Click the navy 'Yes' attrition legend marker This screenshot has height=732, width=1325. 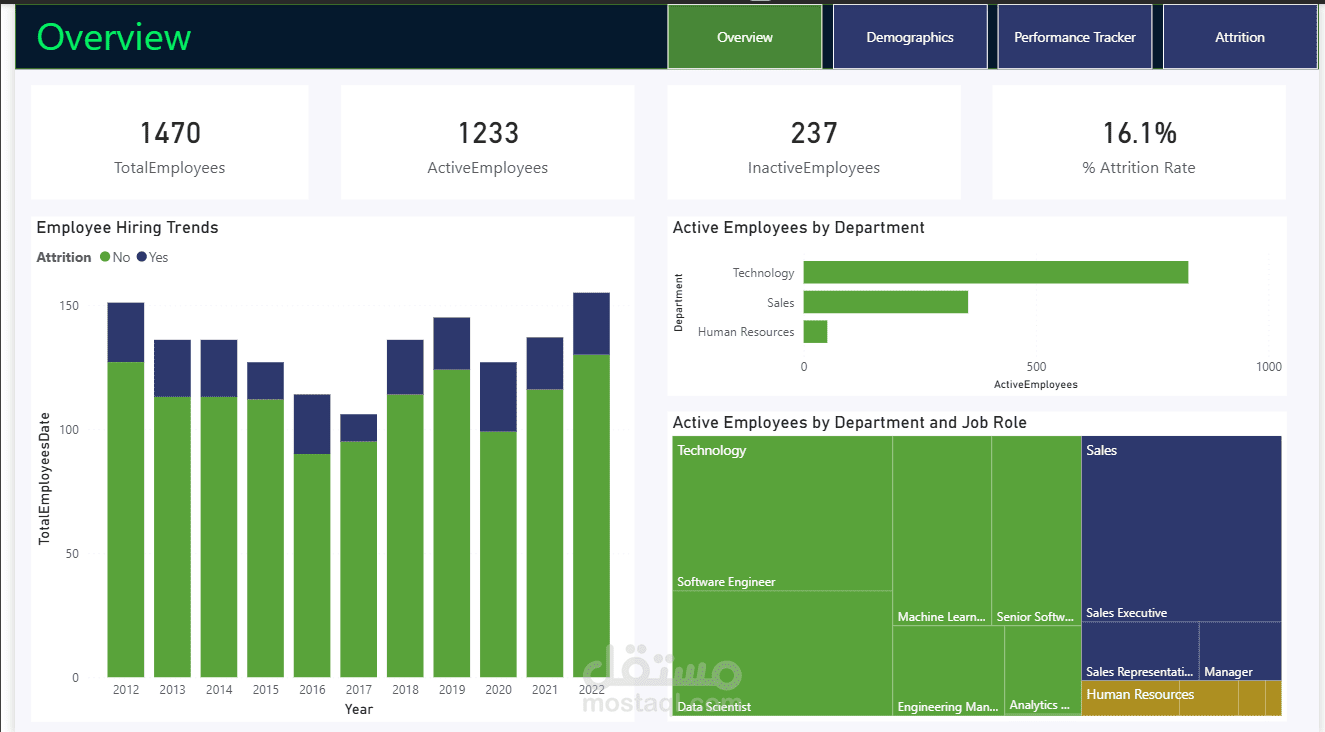(141, 257)
